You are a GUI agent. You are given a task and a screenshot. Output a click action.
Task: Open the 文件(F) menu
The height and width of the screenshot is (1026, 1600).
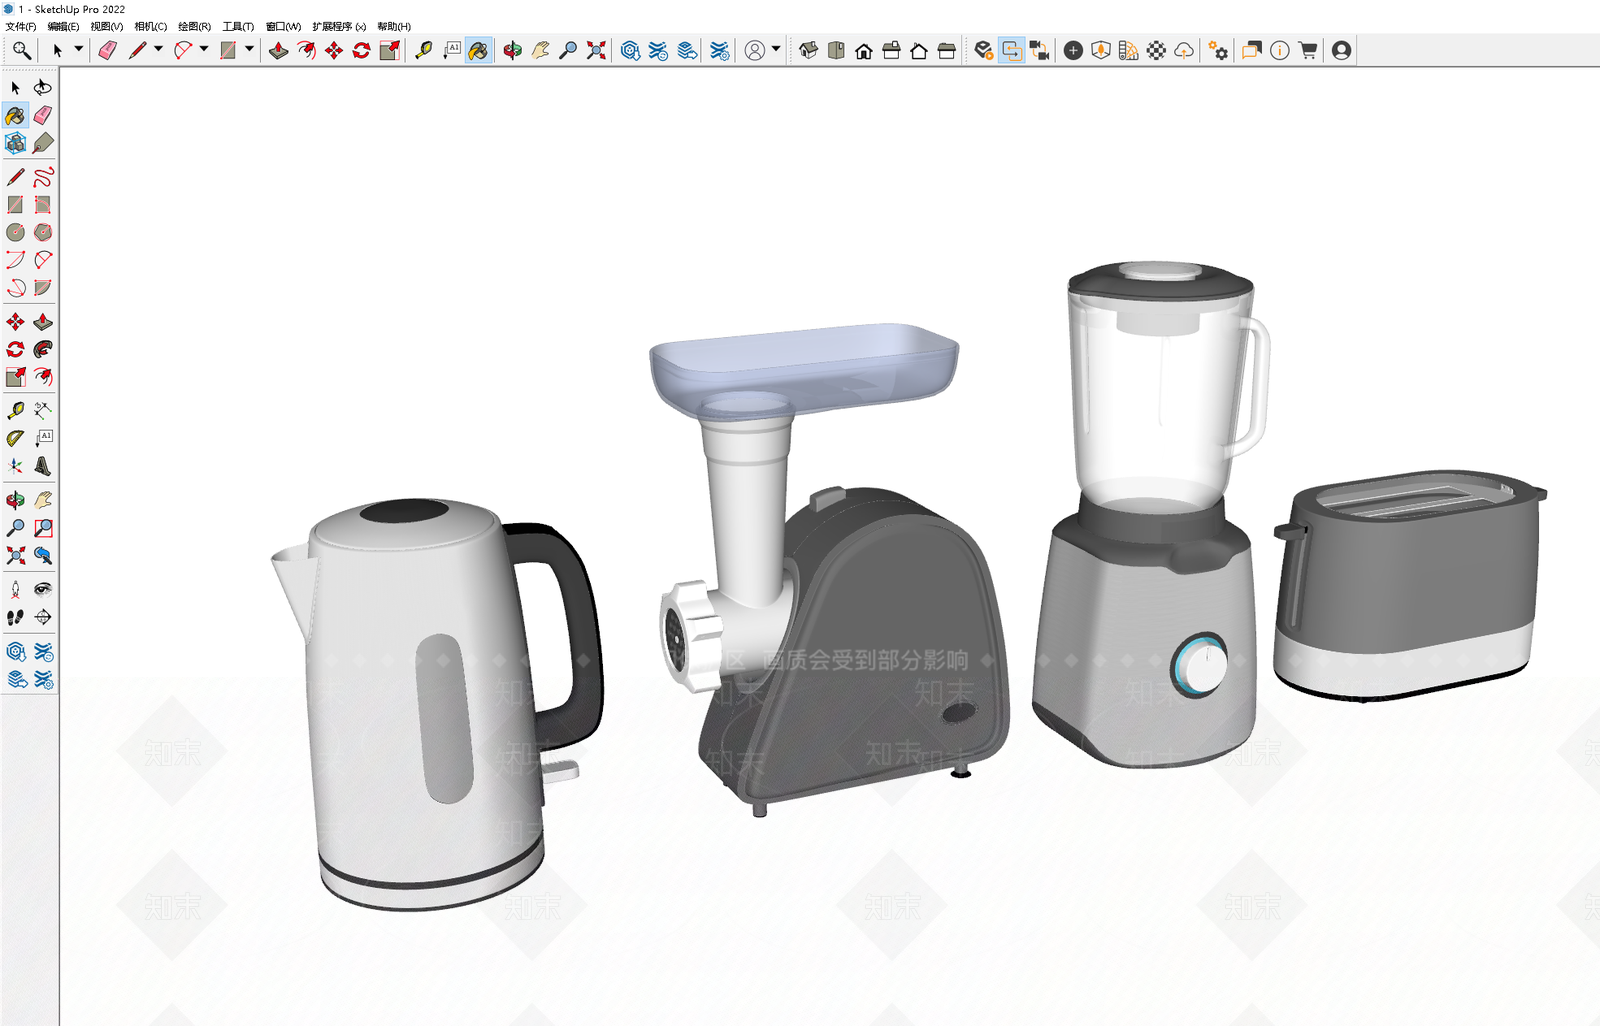[20, 27]
